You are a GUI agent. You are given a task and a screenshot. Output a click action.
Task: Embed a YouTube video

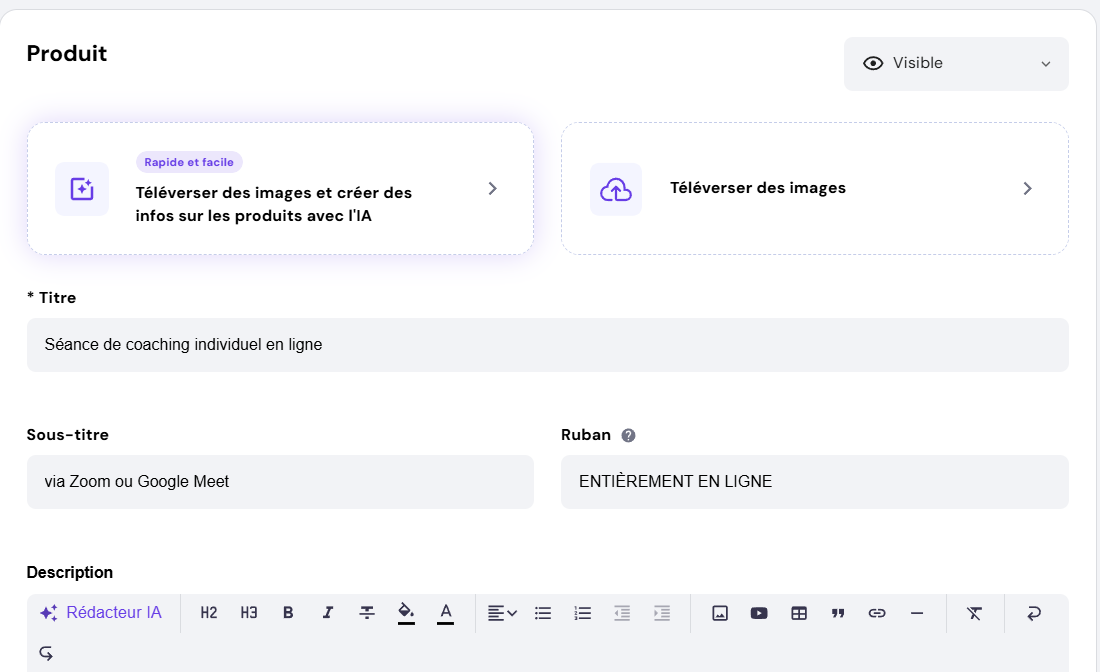coord(759,612)
